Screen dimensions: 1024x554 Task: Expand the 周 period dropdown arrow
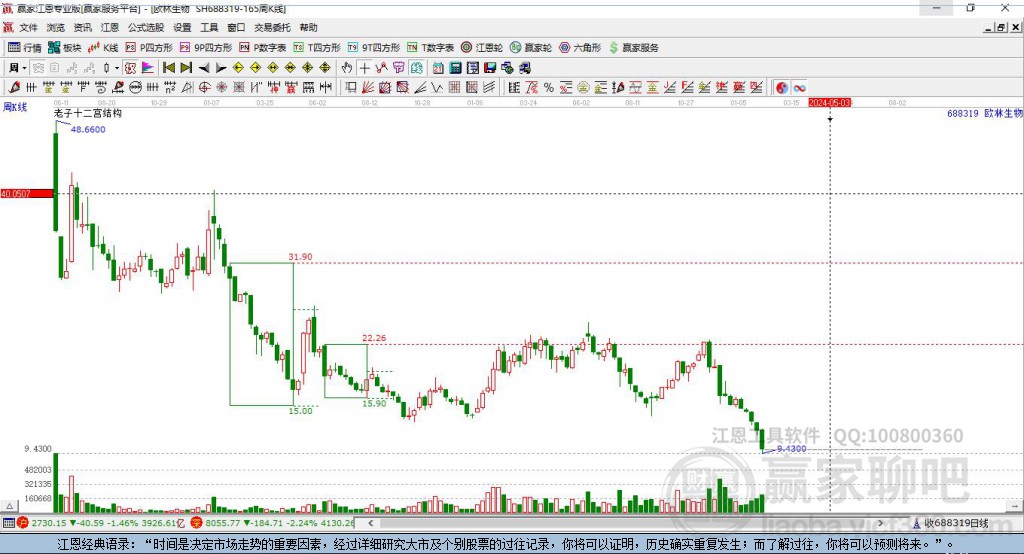tap(24, 68)
